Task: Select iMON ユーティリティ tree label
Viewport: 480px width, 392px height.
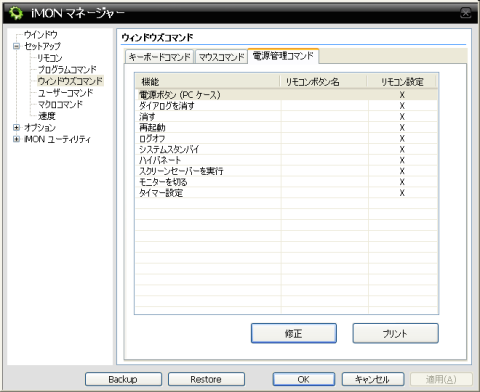Action: pyautogui.click(x=57, y=139)
